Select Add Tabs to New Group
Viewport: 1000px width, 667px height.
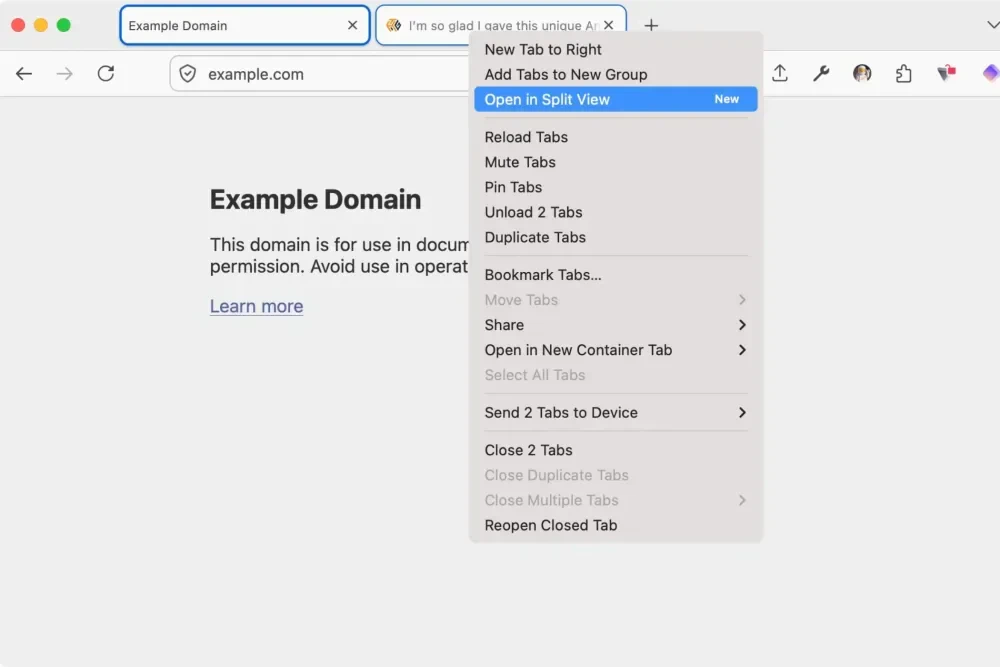tap(615, 74)
